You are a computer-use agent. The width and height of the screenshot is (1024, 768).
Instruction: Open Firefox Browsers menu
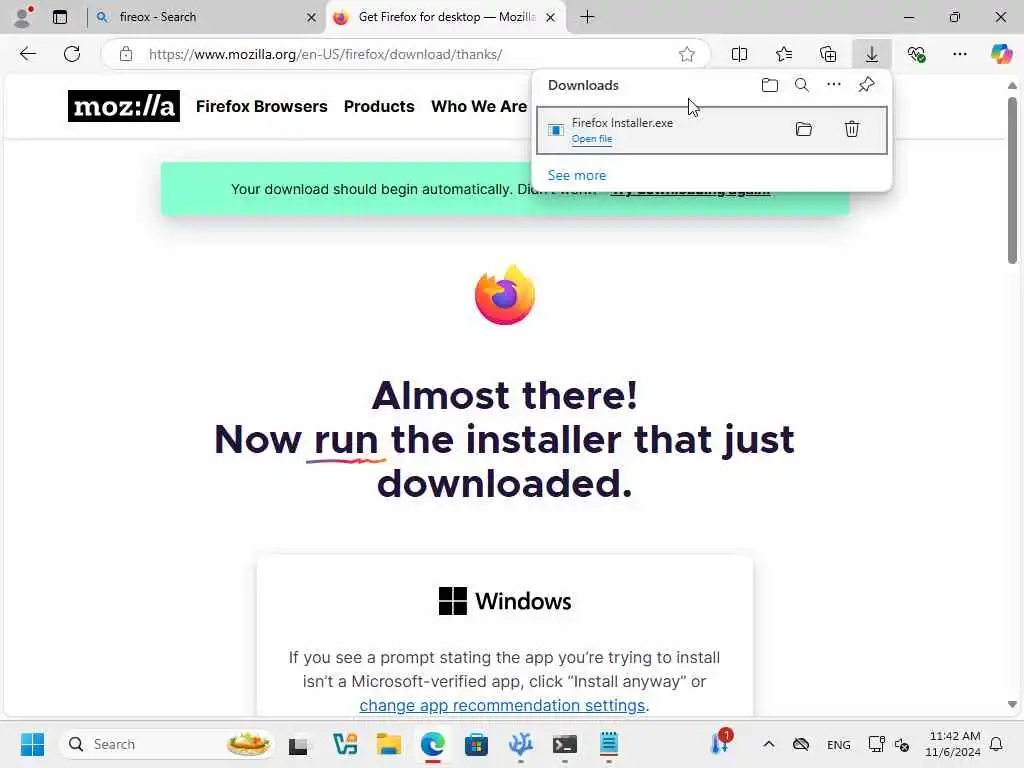[261, 106]
